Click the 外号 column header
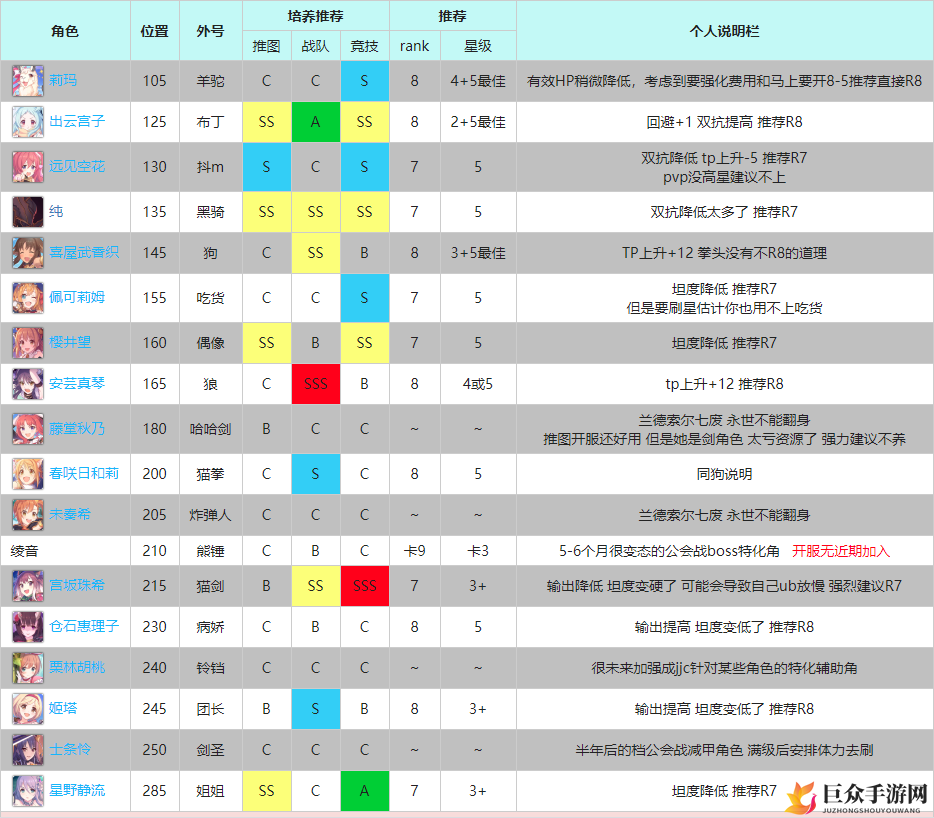 (x=211, y=31)
